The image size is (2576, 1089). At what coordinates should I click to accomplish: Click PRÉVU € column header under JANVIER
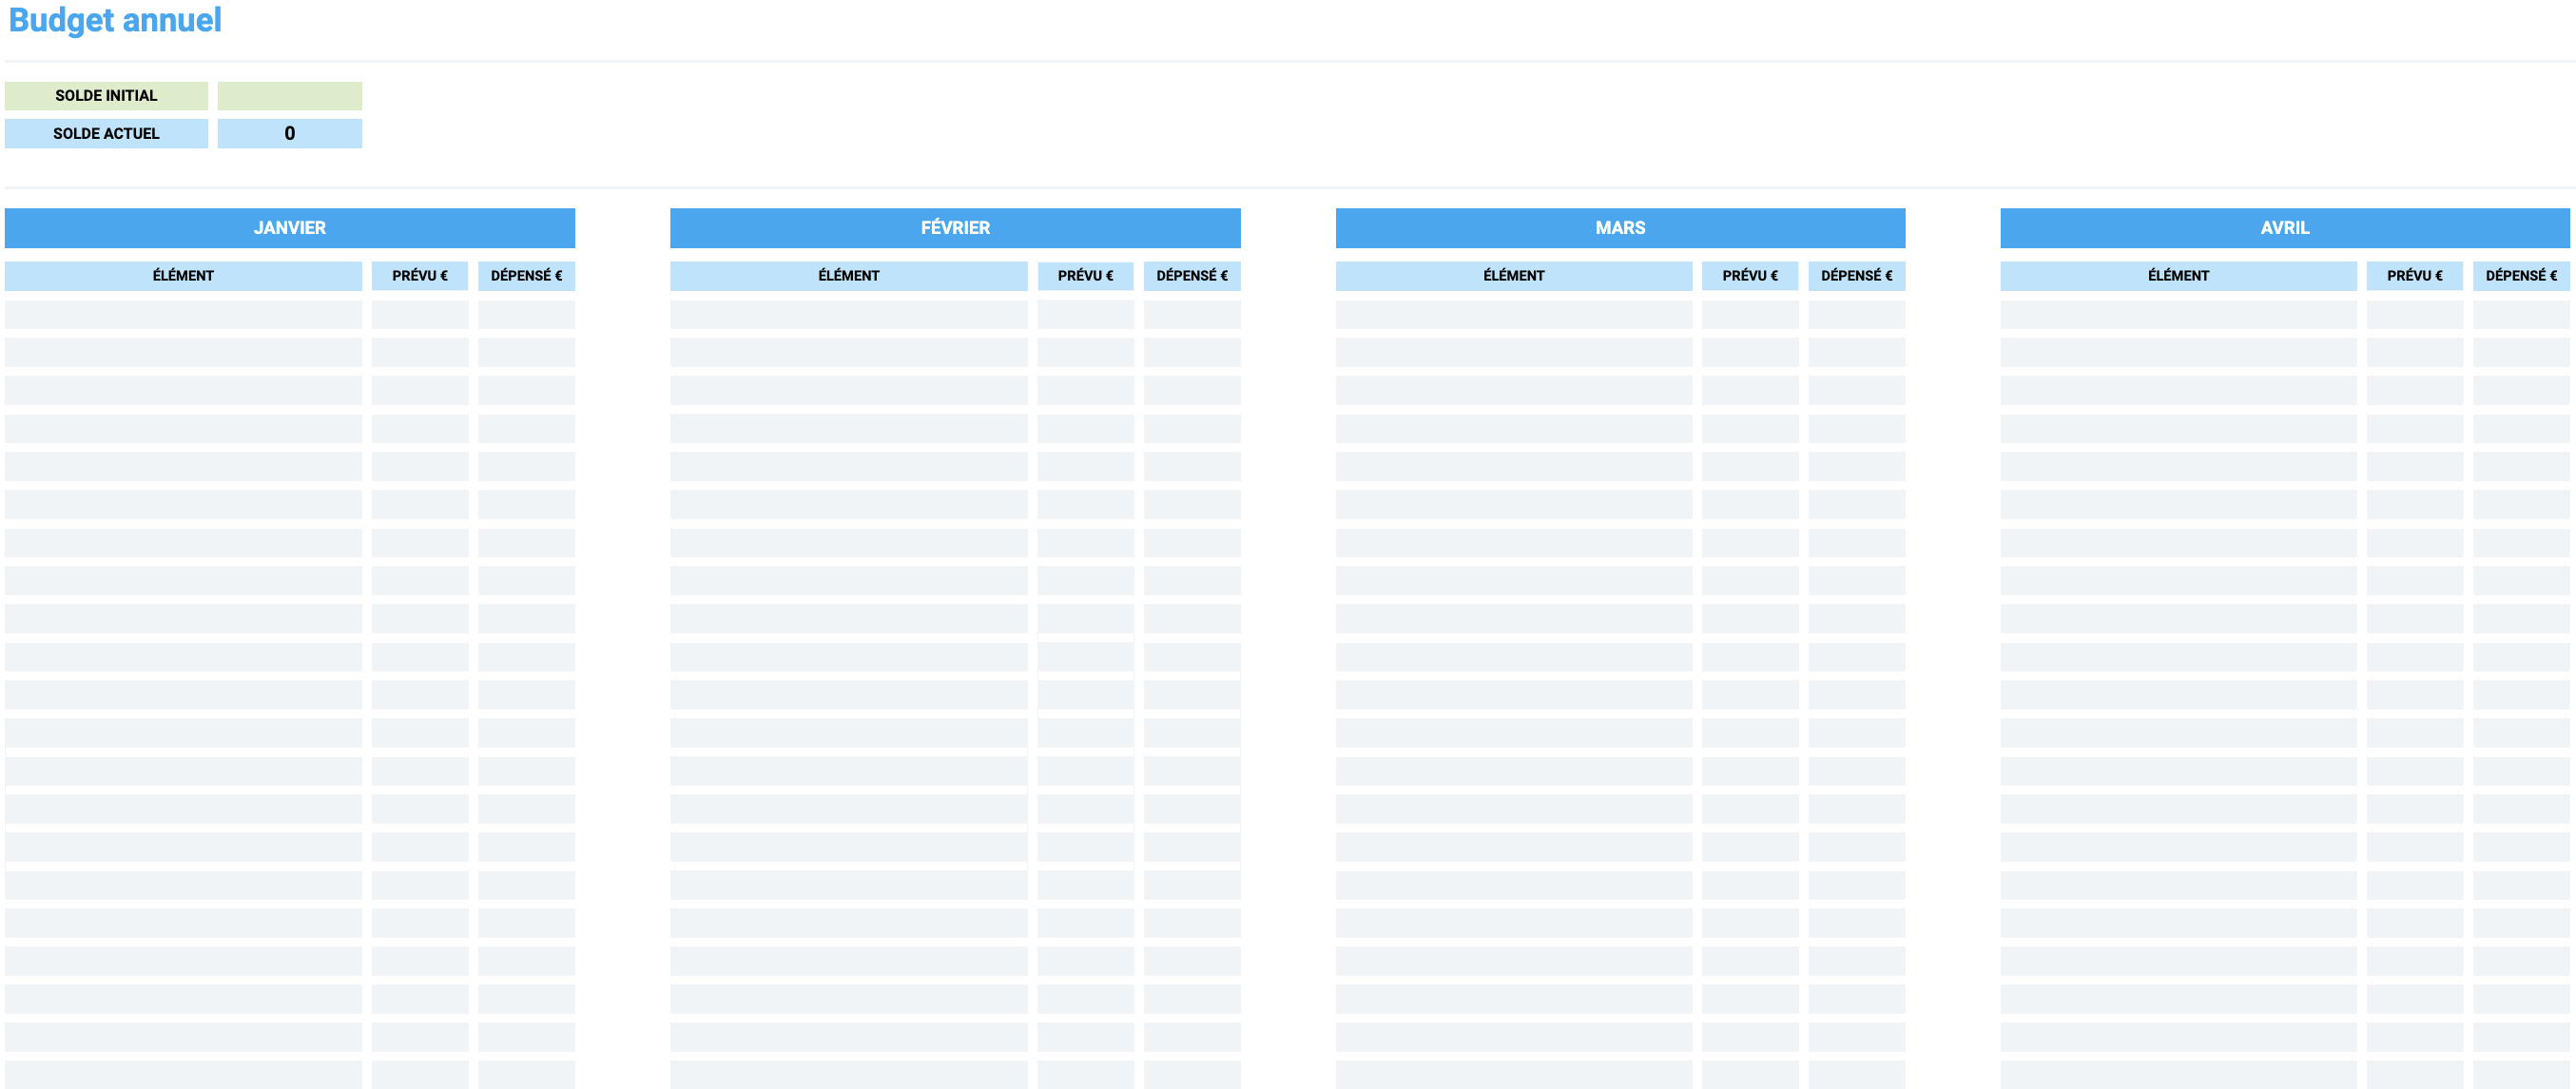pos(420,276)
